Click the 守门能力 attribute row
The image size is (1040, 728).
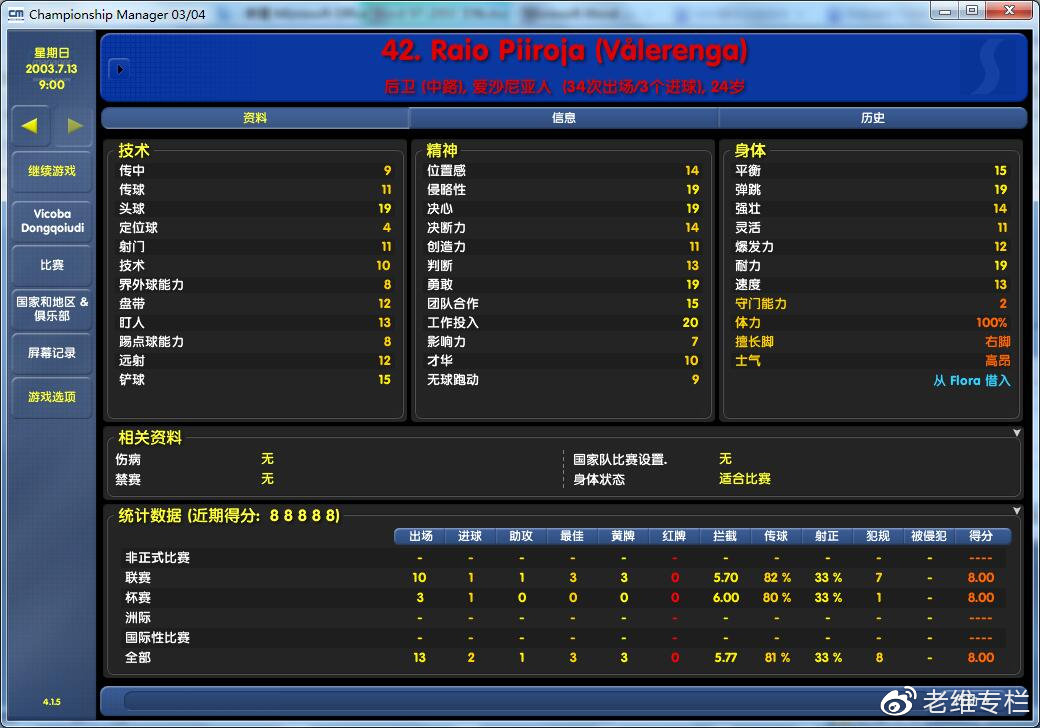point(871,304)
